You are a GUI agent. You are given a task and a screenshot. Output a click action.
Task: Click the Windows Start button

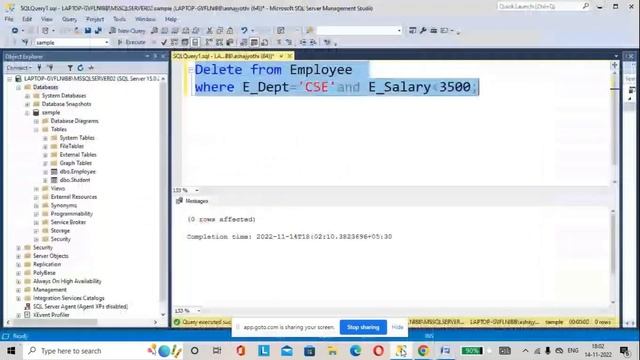click(x=11, y=351)
